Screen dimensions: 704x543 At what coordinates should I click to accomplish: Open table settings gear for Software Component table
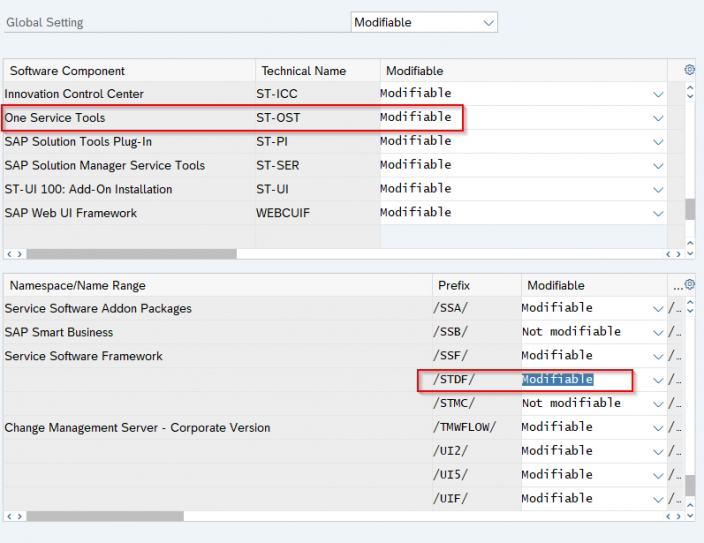tap(690, 70)
